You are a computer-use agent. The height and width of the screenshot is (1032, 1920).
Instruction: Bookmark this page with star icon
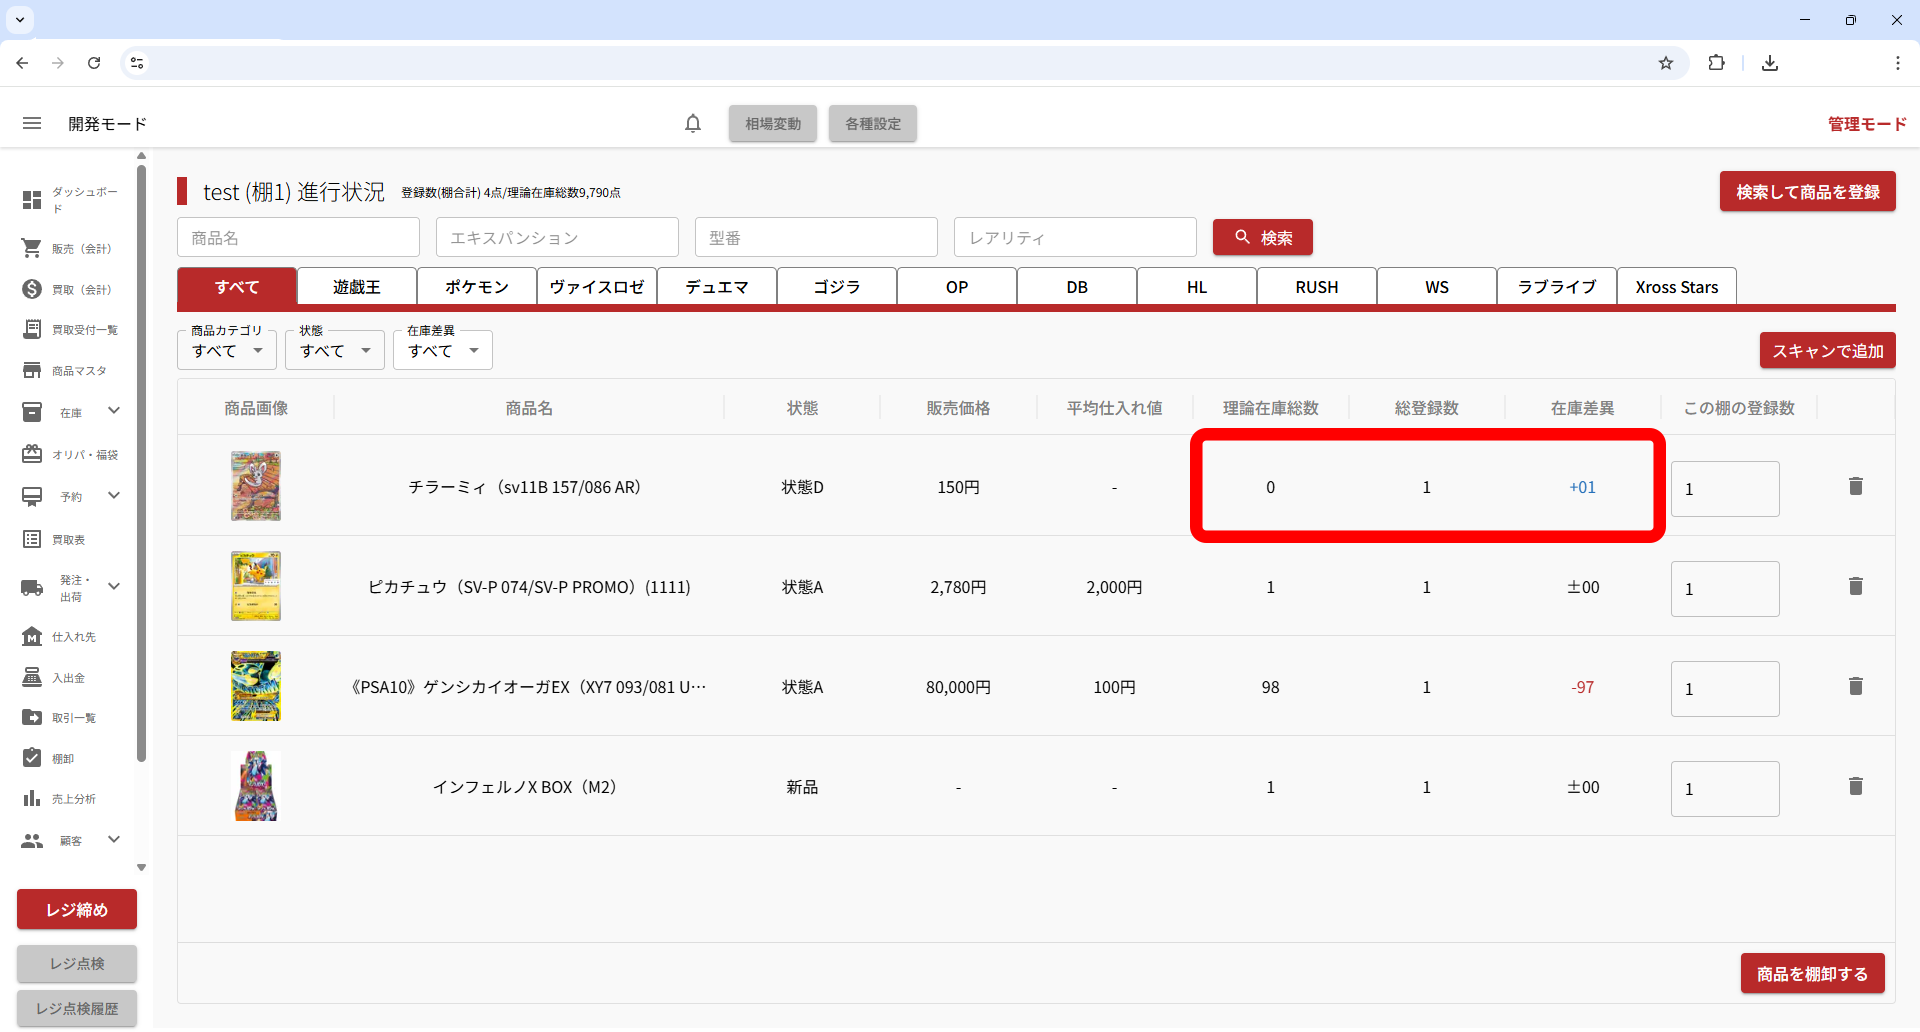(1665, 63)
